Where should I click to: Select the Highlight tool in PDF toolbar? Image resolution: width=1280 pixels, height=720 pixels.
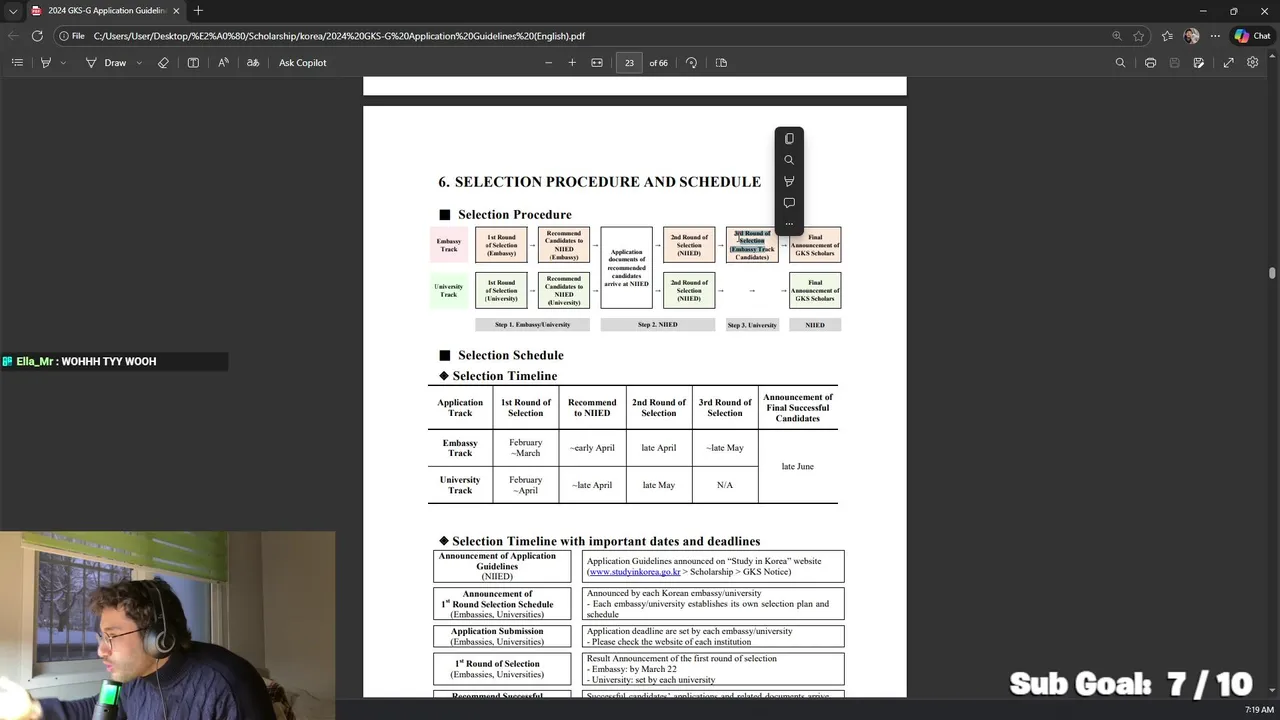(45, 62)
